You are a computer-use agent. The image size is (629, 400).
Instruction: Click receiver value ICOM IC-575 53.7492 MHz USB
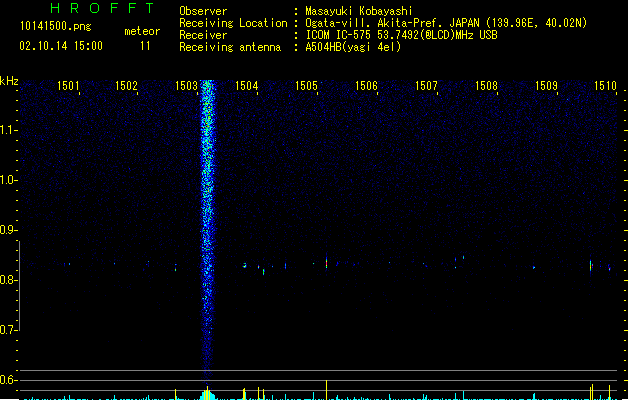point(402,35)
